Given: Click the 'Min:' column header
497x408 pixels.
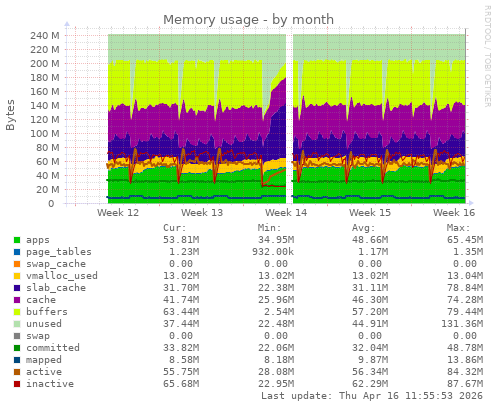Looking at the screenshot, I should coord(269,228).
